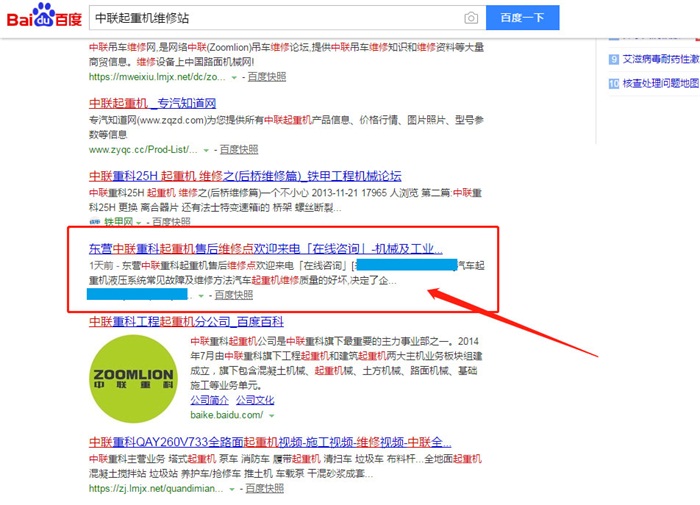This screenshot has height=505, width=700.
Task: Expand dropdown next to www.zyqc.cc URL
Action: click(x=206, y=150)
